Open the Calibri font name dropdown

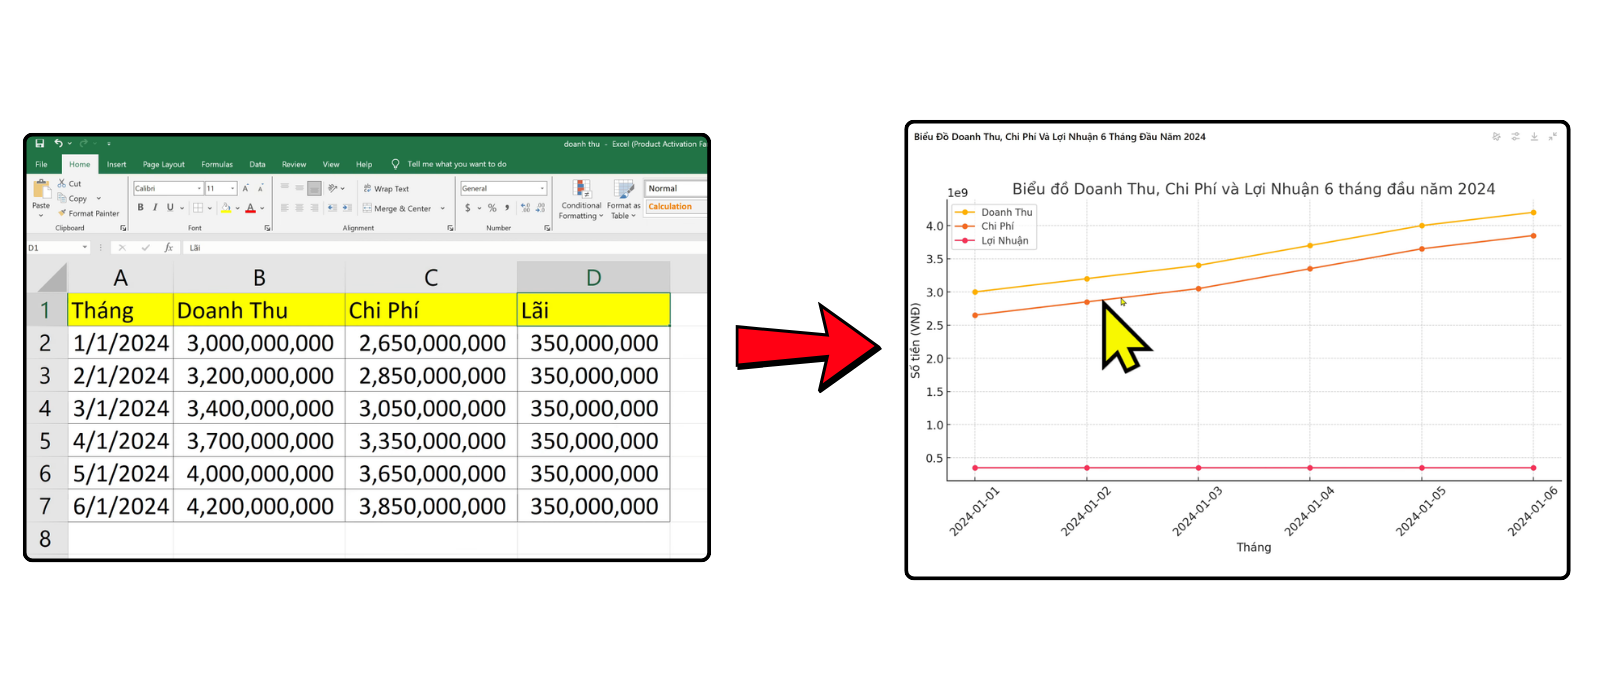pyautogui.click(x=199, y=188)
